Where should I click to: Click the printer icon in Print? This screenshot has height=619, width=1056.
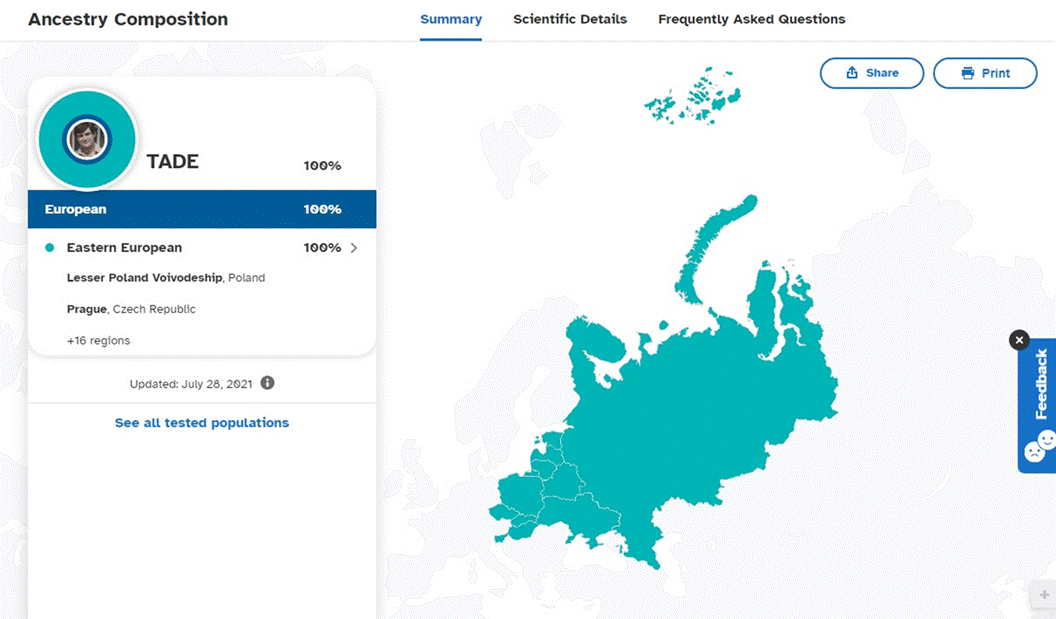click(968, 73)
